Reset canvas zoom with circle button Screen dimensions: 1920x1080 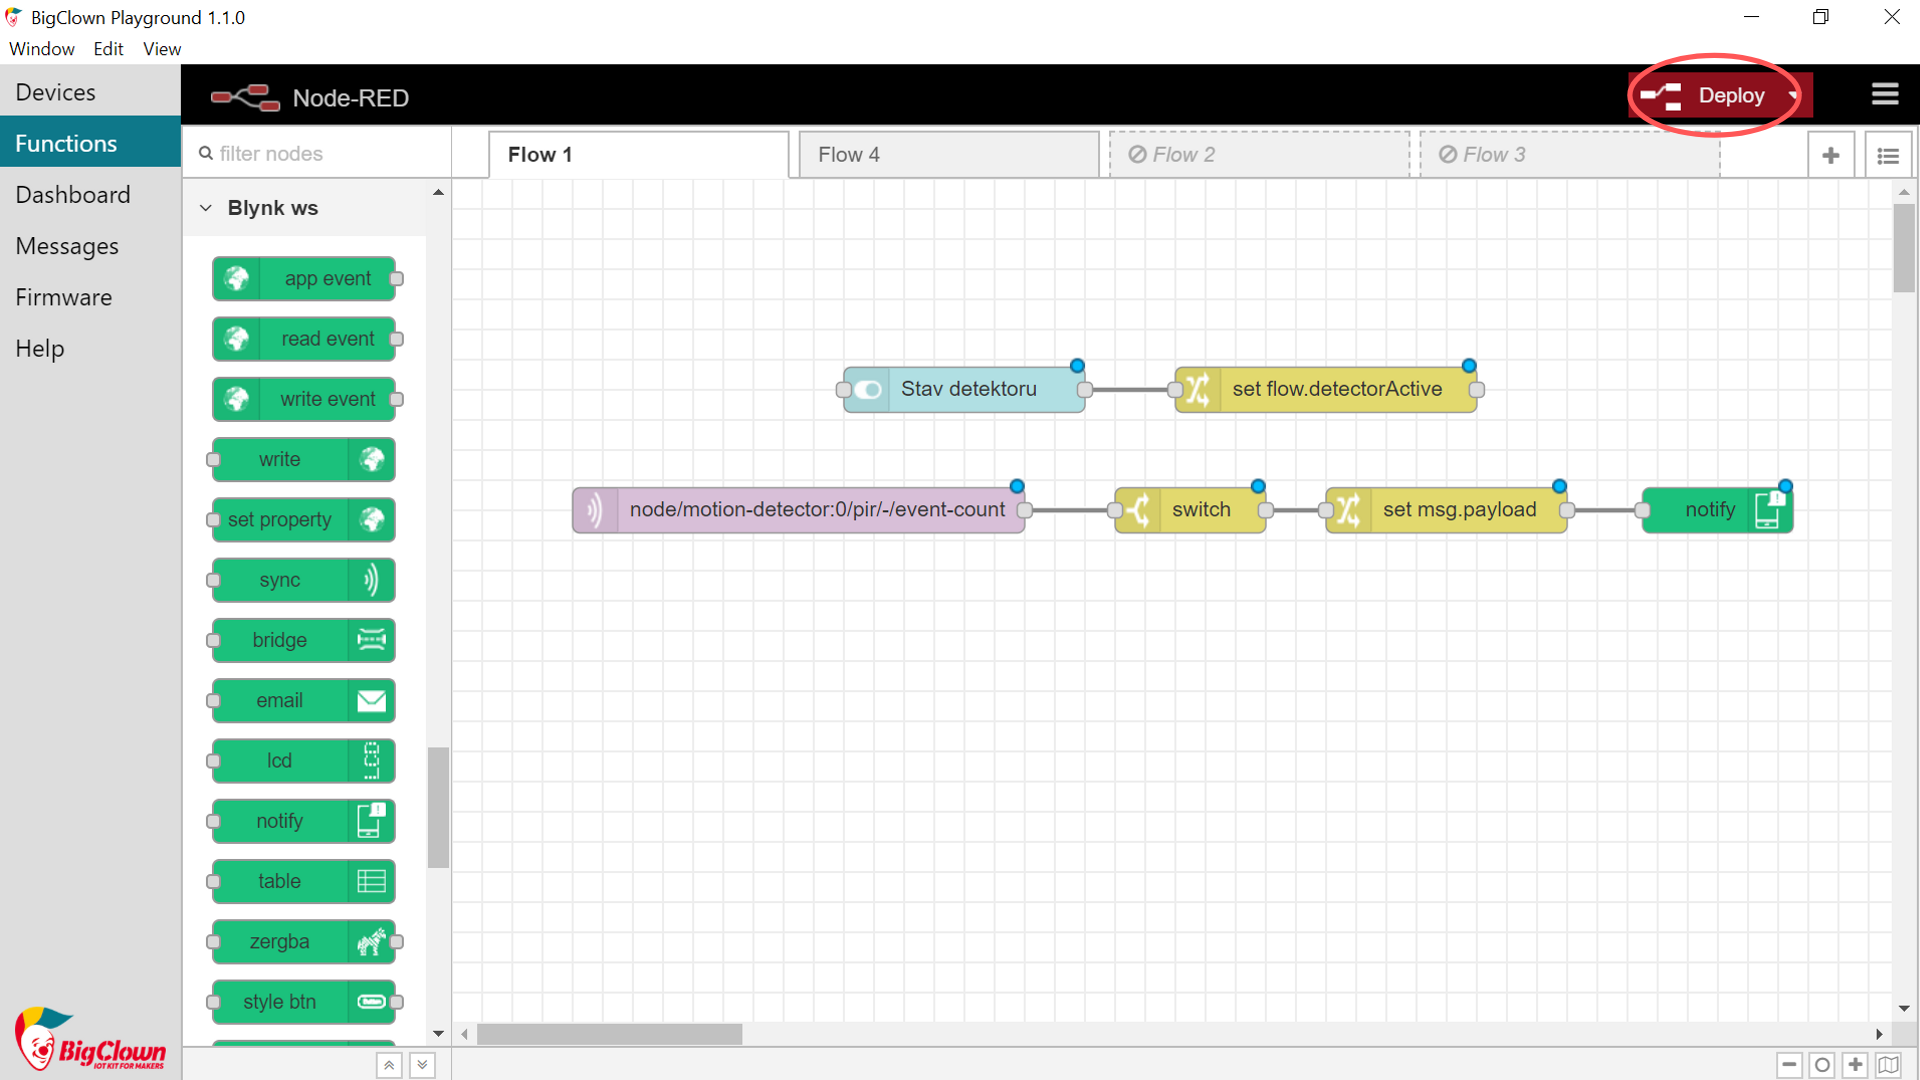(x=1822, y=1065)
